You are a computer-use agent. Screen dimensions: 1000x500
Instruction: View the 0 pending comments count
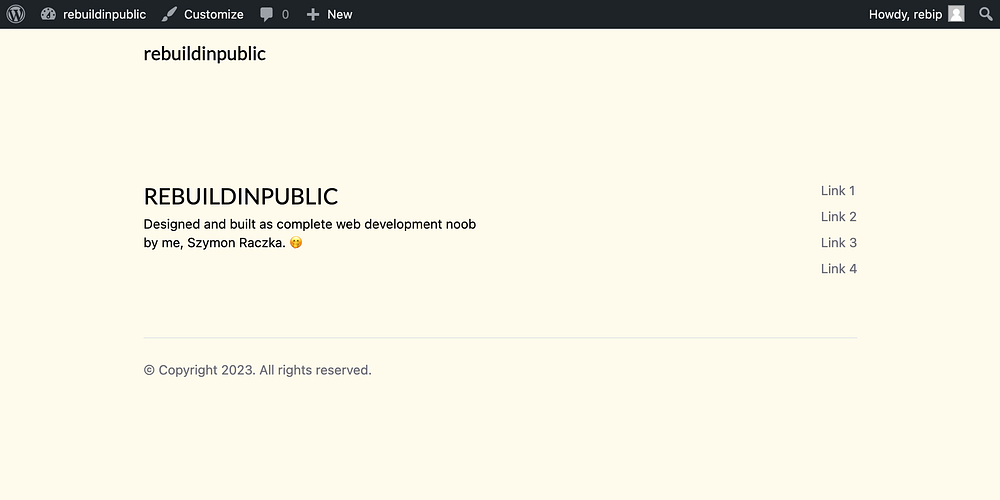tap(285, 15)
